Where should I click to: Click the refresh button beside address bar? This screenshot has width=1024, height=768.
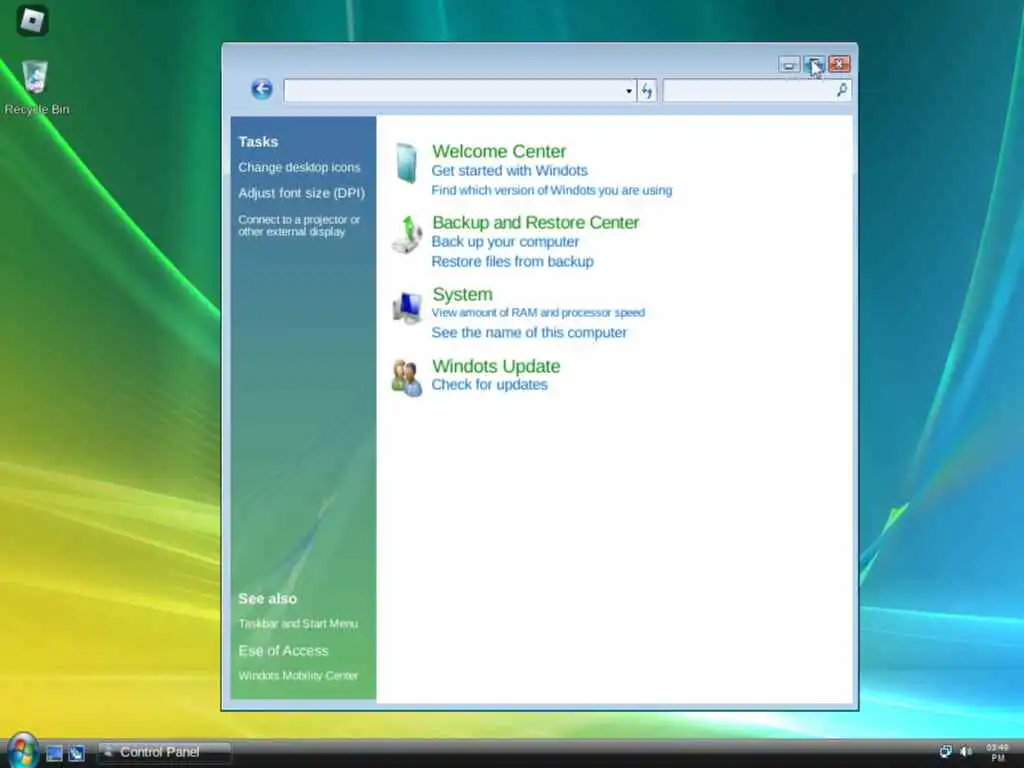click(647, 91)
